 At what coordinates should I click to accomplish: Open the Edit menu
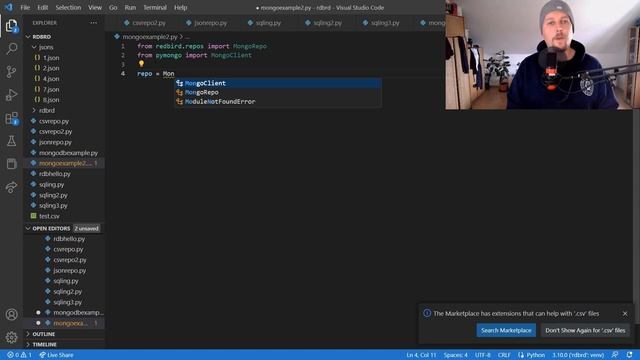point(42,7)
